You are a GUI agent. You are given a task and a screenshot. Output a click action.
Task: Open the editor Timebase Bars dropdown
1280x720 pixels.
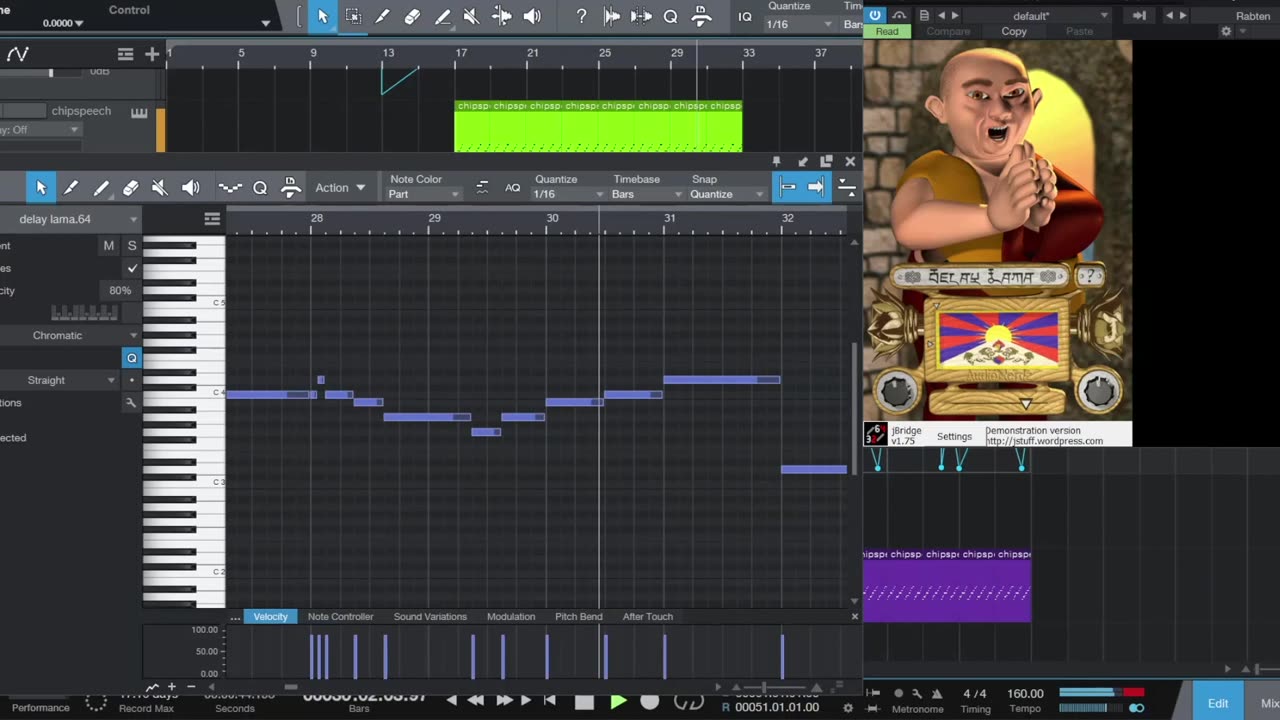647,194
